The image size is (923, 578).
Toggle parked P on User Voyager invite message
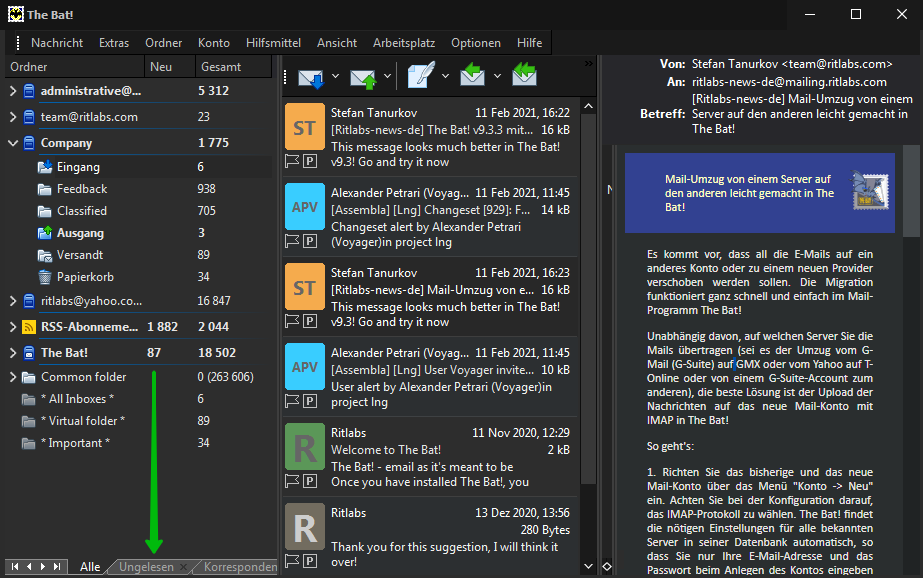click(310, 401)
